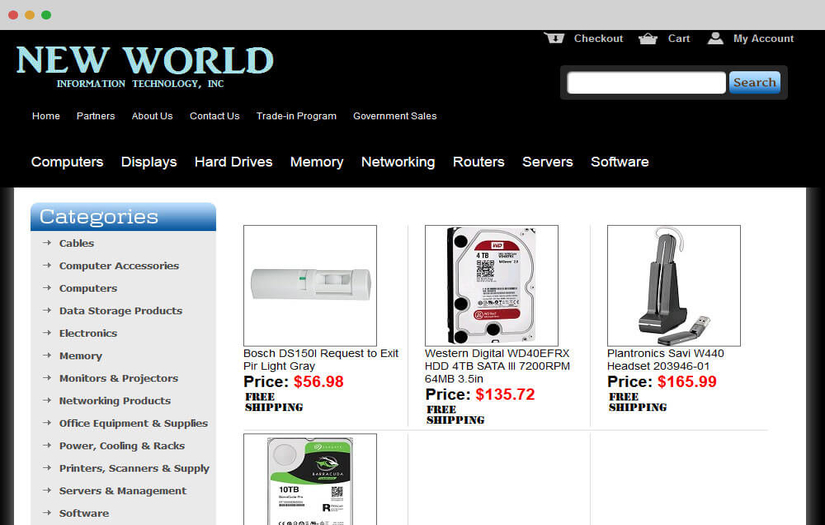This screenshot has width=825, height=525.
Task: Click the Plantronics headset product image
Action: point(673,286)
